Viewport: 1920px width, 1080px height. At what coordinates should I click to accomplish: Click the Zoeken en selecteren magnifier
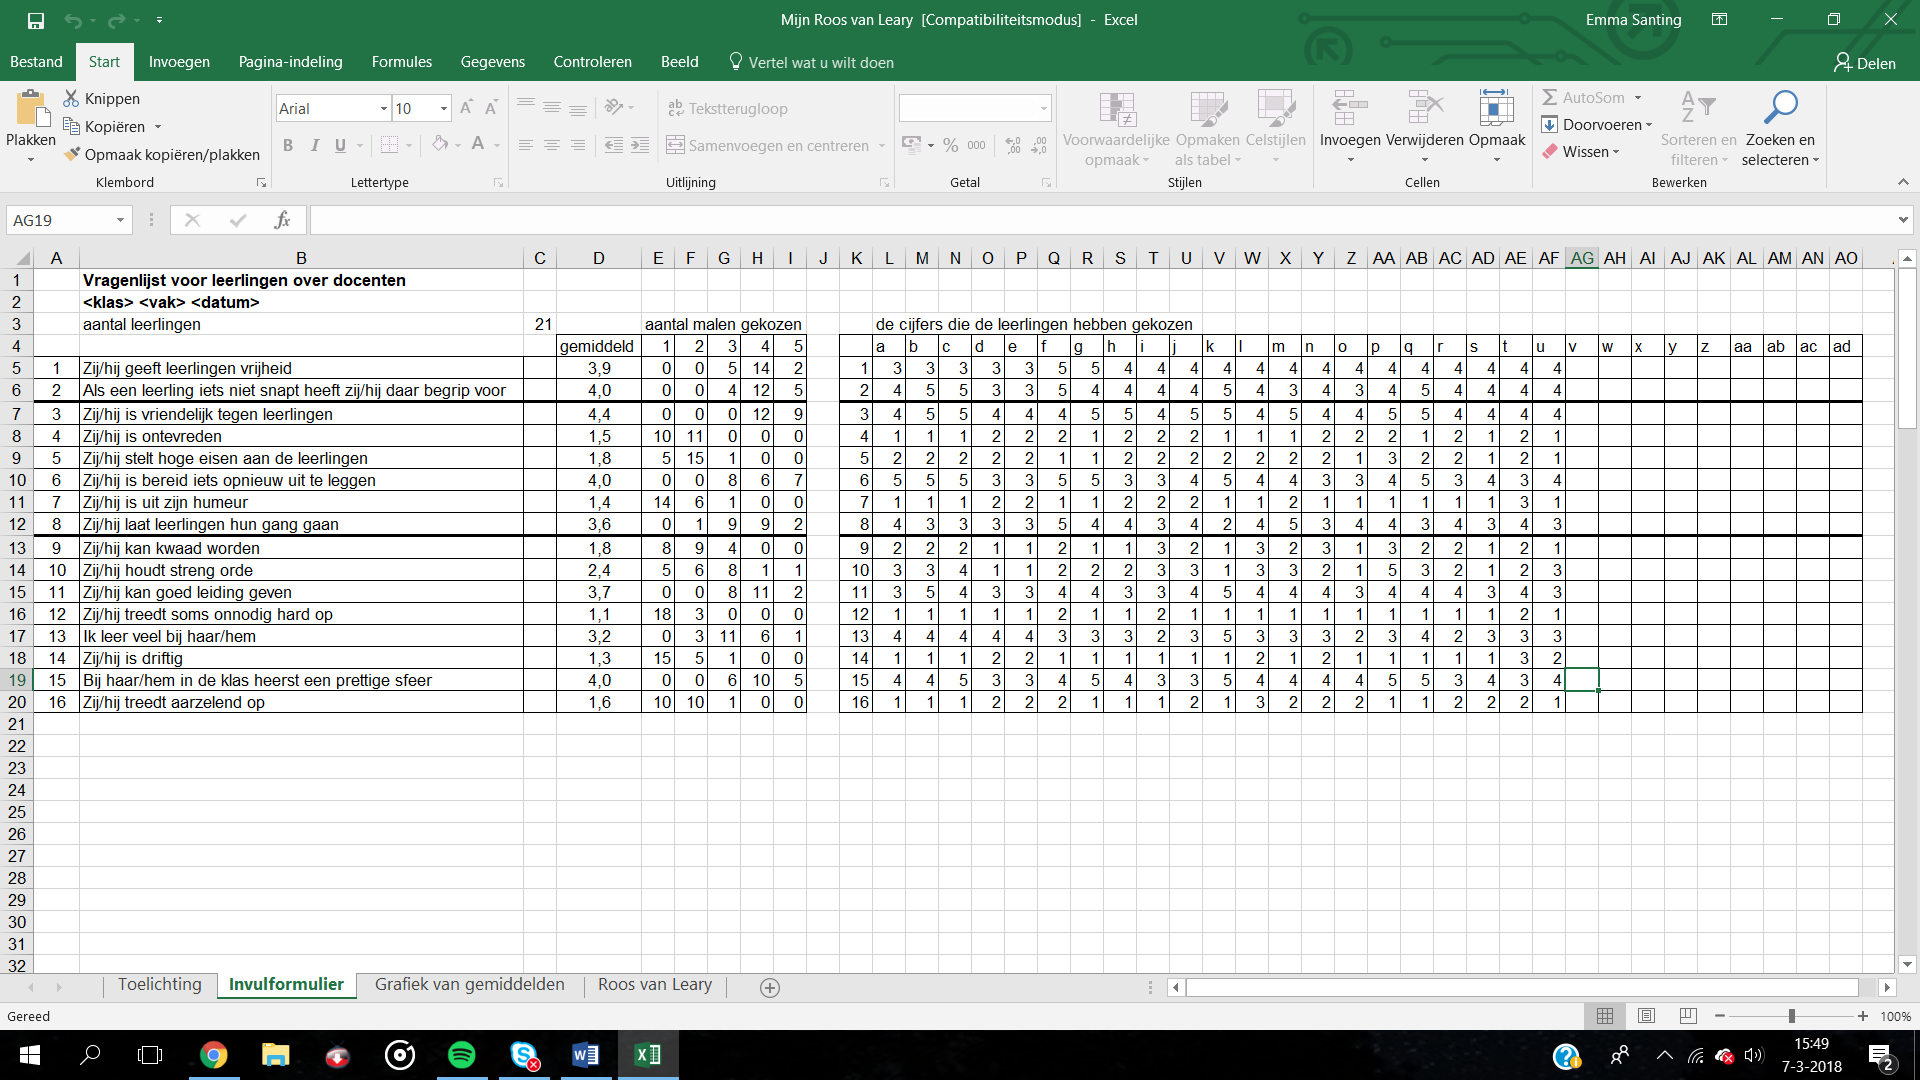[1780, 108]
